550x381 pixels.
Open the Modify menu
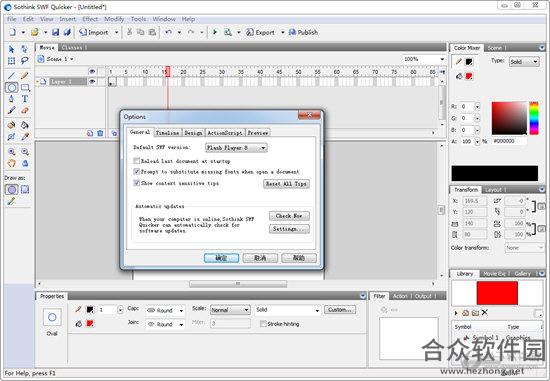pos(114,19)
